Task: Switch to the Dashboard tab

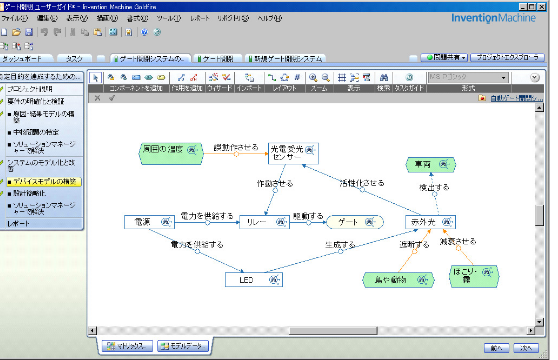Action: pos(25,59)
